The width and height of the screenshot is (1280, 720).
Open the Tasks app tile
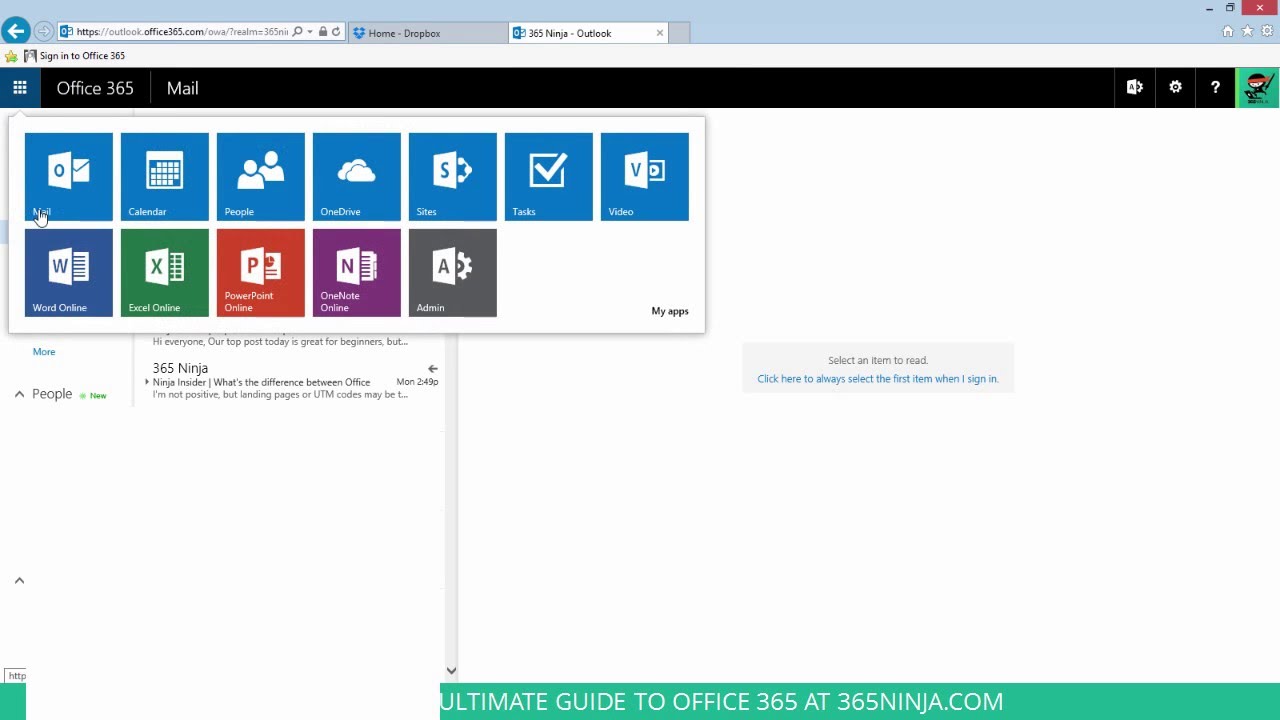pyautogui.click(x=548, y=176)
